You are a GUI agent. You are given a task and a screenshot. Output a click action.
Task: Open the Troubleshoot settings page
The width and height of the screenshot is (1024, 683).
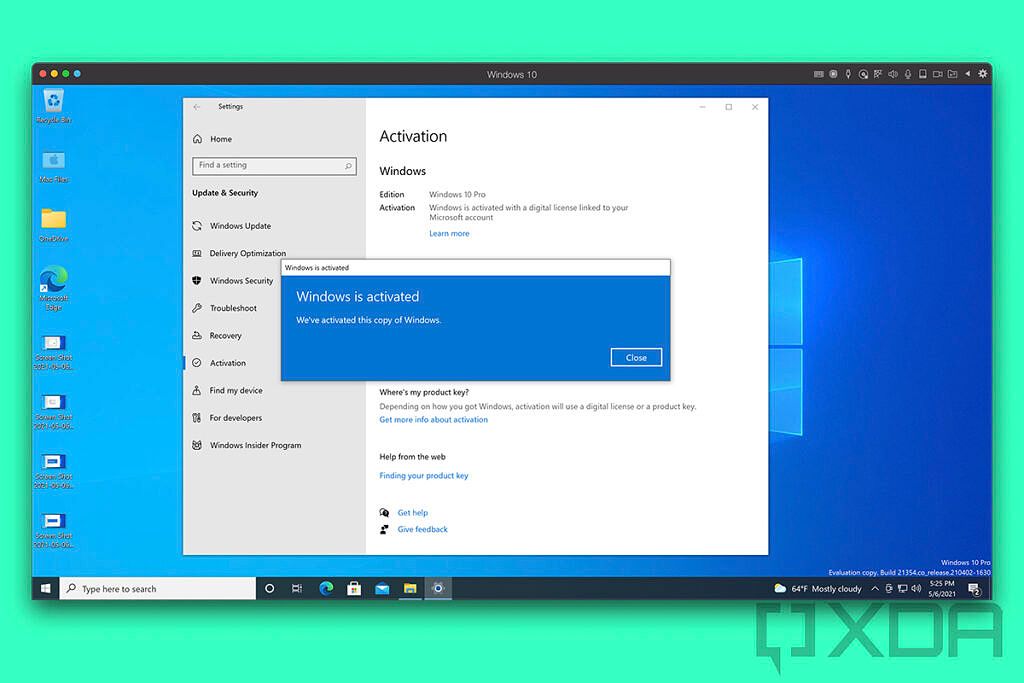click(233, 308)
